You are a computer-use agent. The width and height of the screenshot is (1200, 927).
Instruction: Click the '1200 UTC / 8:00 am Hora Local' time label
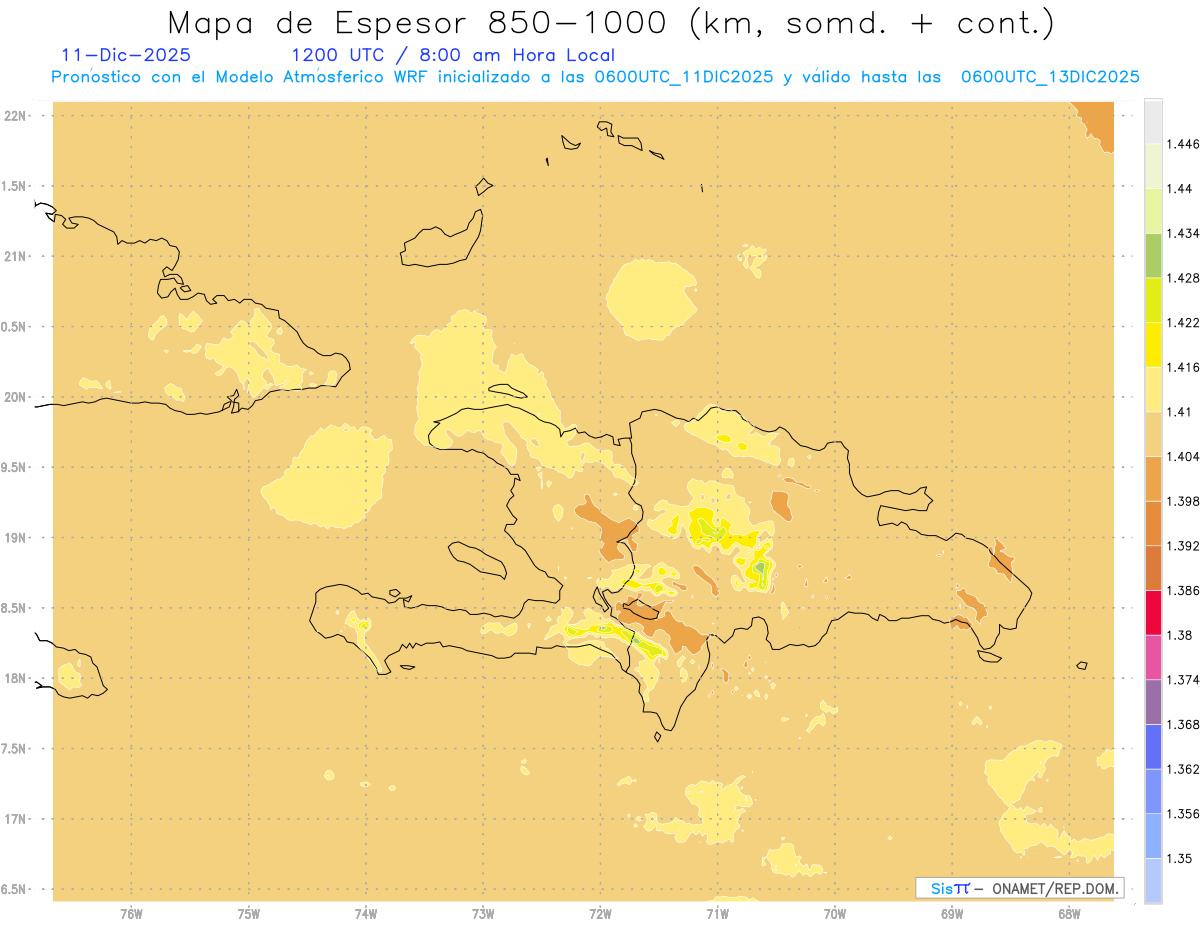[453, 56]
